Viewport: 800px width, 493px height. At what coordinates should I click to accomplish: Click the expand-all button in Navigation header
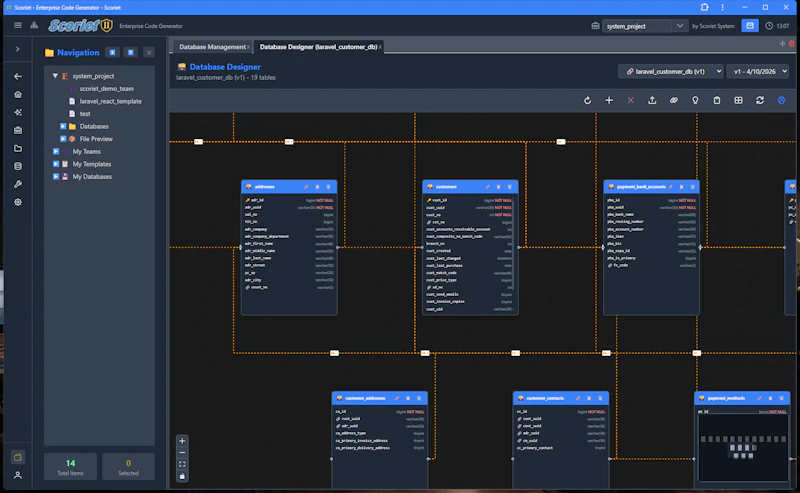click(x=112, y=53)
